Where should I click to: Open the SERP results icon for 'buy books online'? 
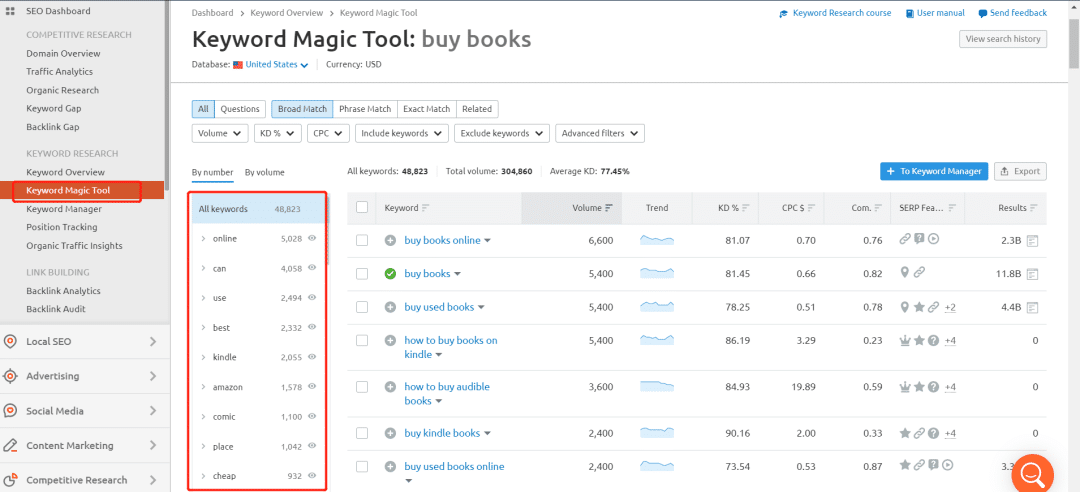click(x=1031, y=240)
